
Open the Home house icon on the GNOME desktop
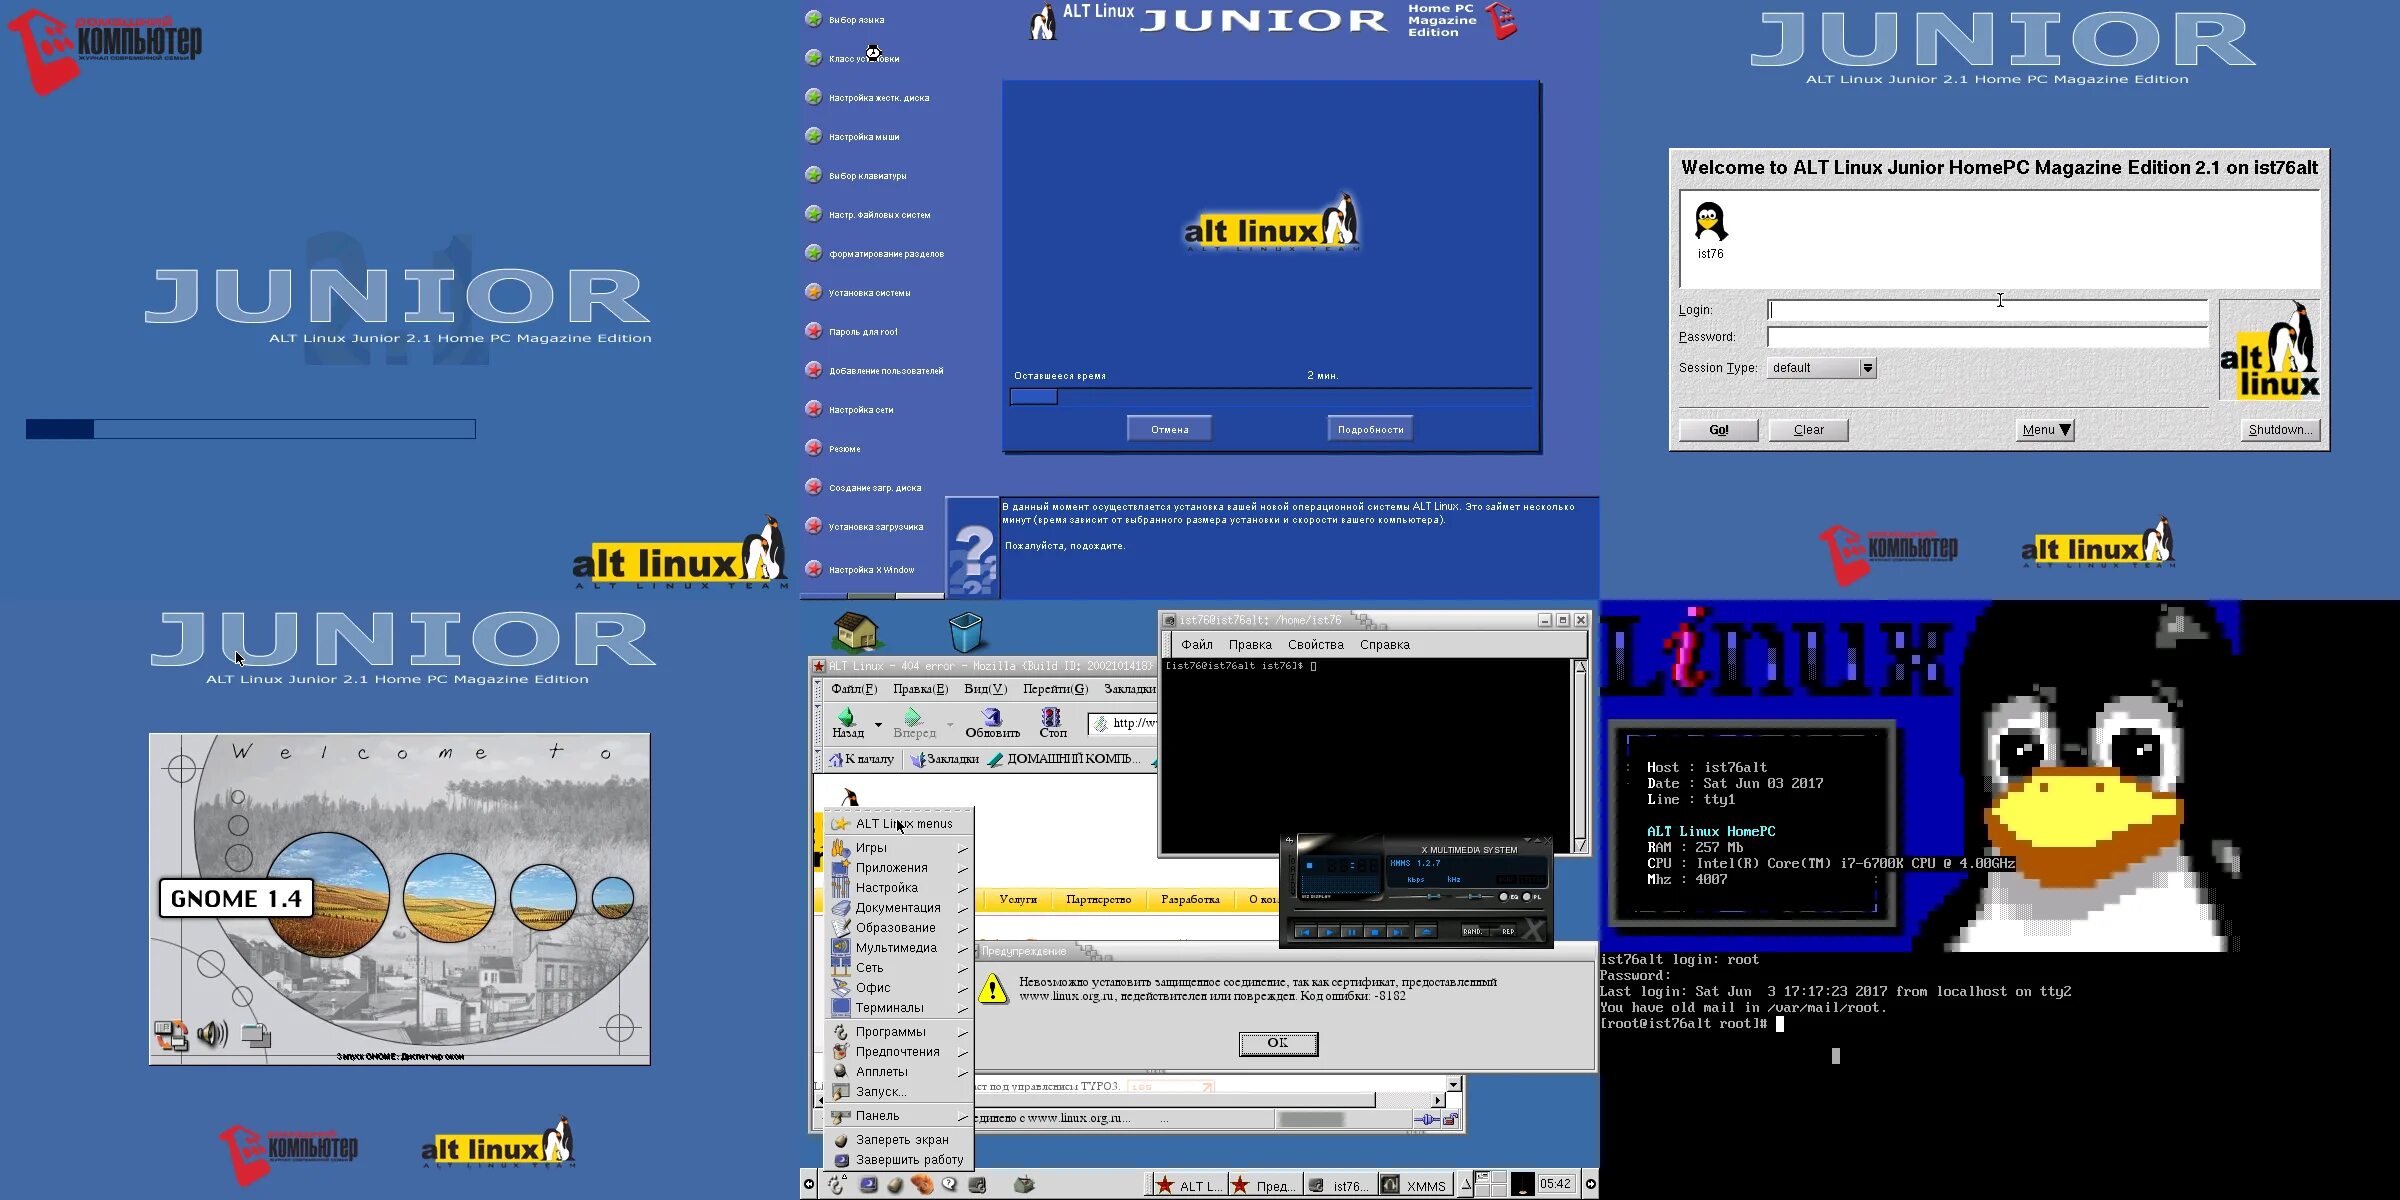pyautogui.click(x=856, y=632)
